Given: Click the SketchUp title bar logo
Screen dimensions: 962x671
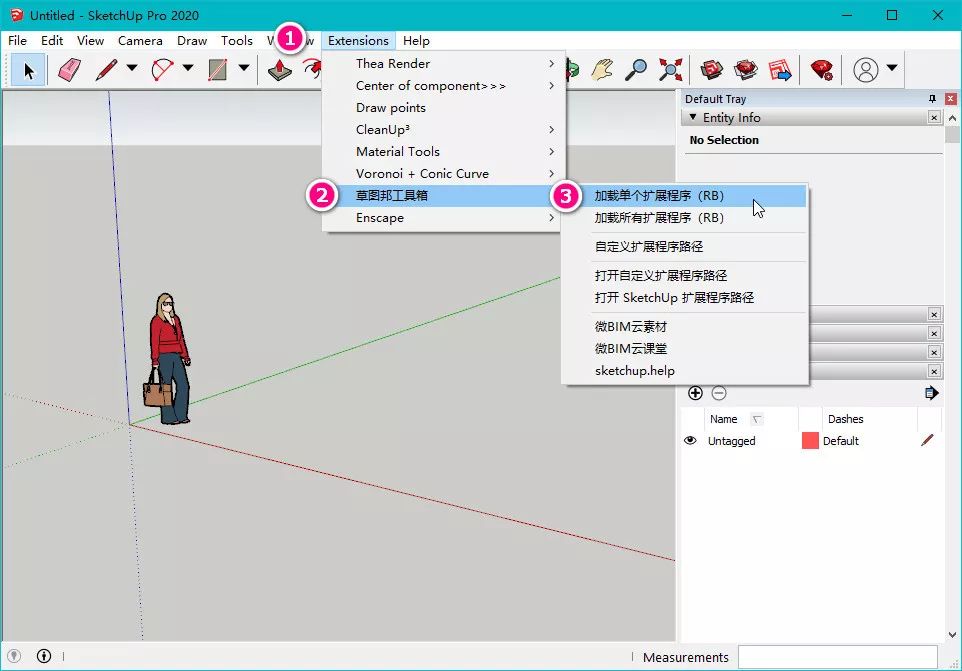Looking at the screenshot, I should point(17,15).
